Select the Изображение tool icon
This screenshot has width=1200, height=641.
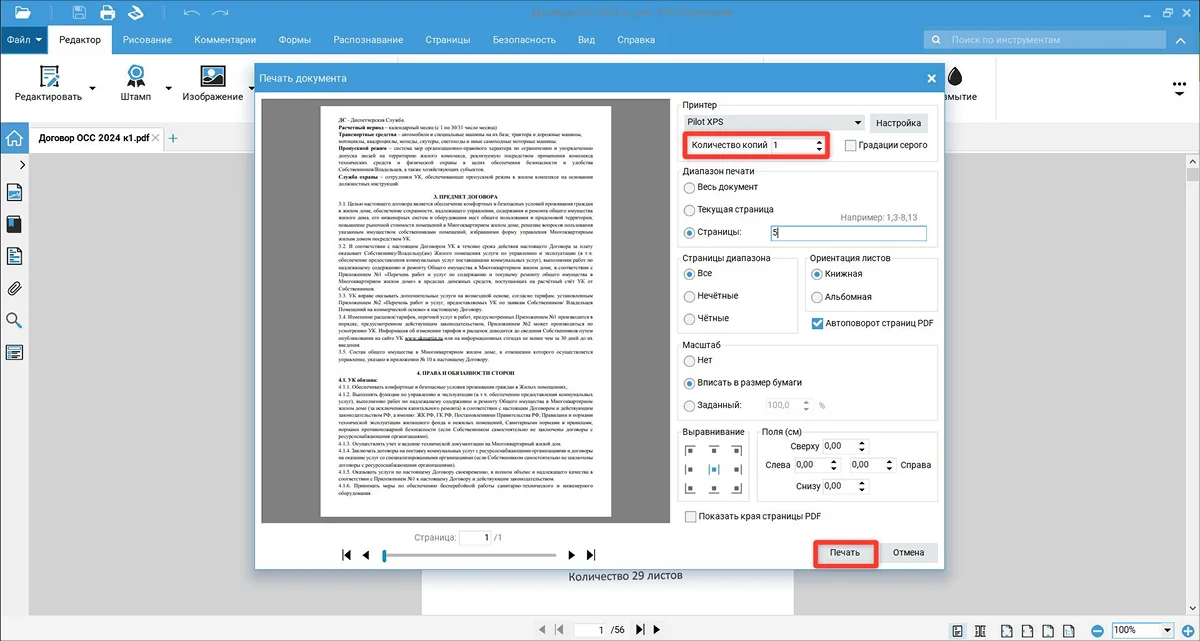pos(212,76)
